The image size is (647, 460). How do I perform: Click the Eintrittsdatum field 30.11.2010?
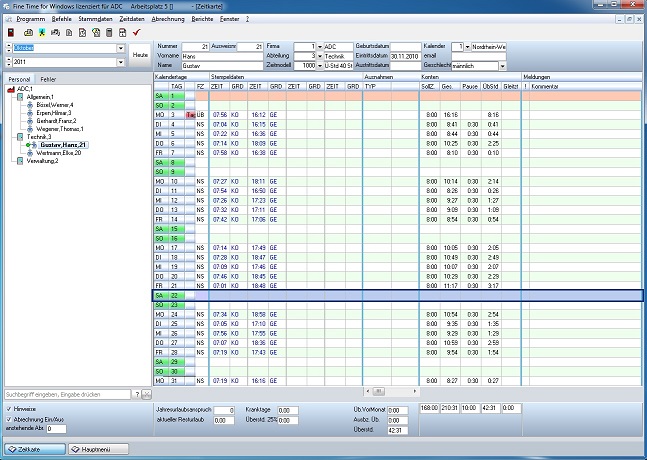[405, 57]
